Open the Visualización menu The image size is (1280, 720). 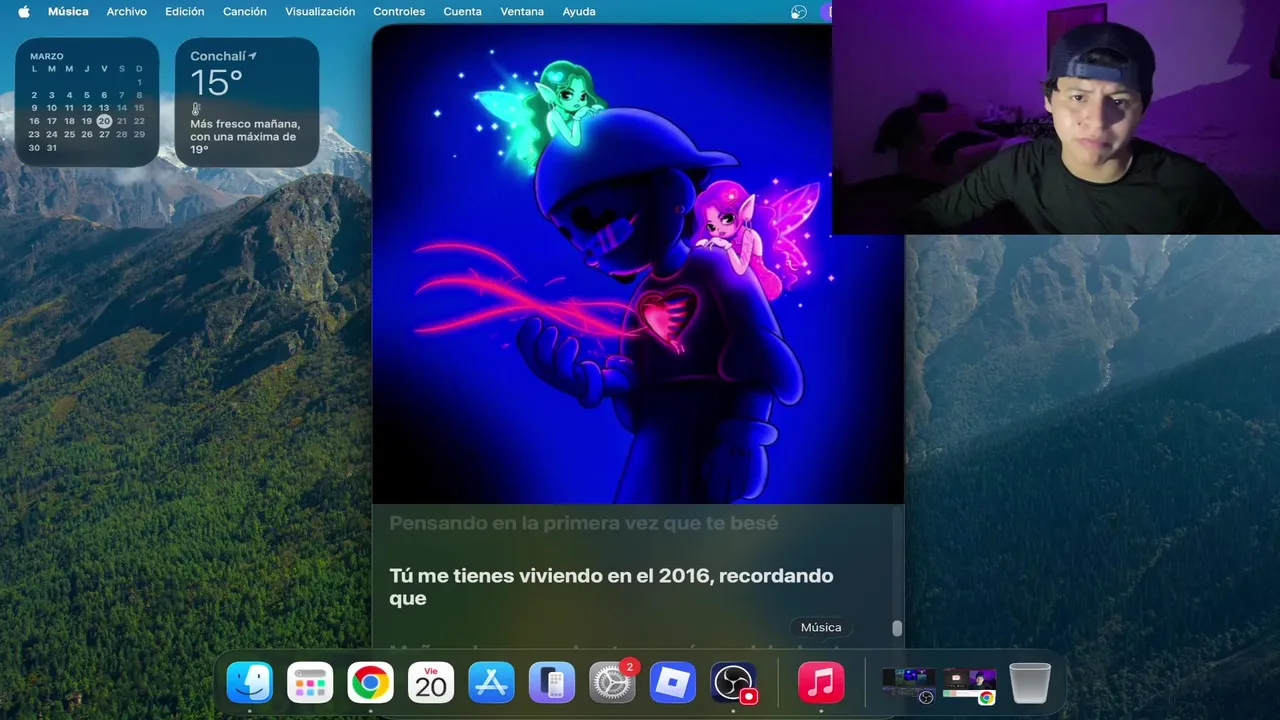pyautogui.click(x=320, y=12)
